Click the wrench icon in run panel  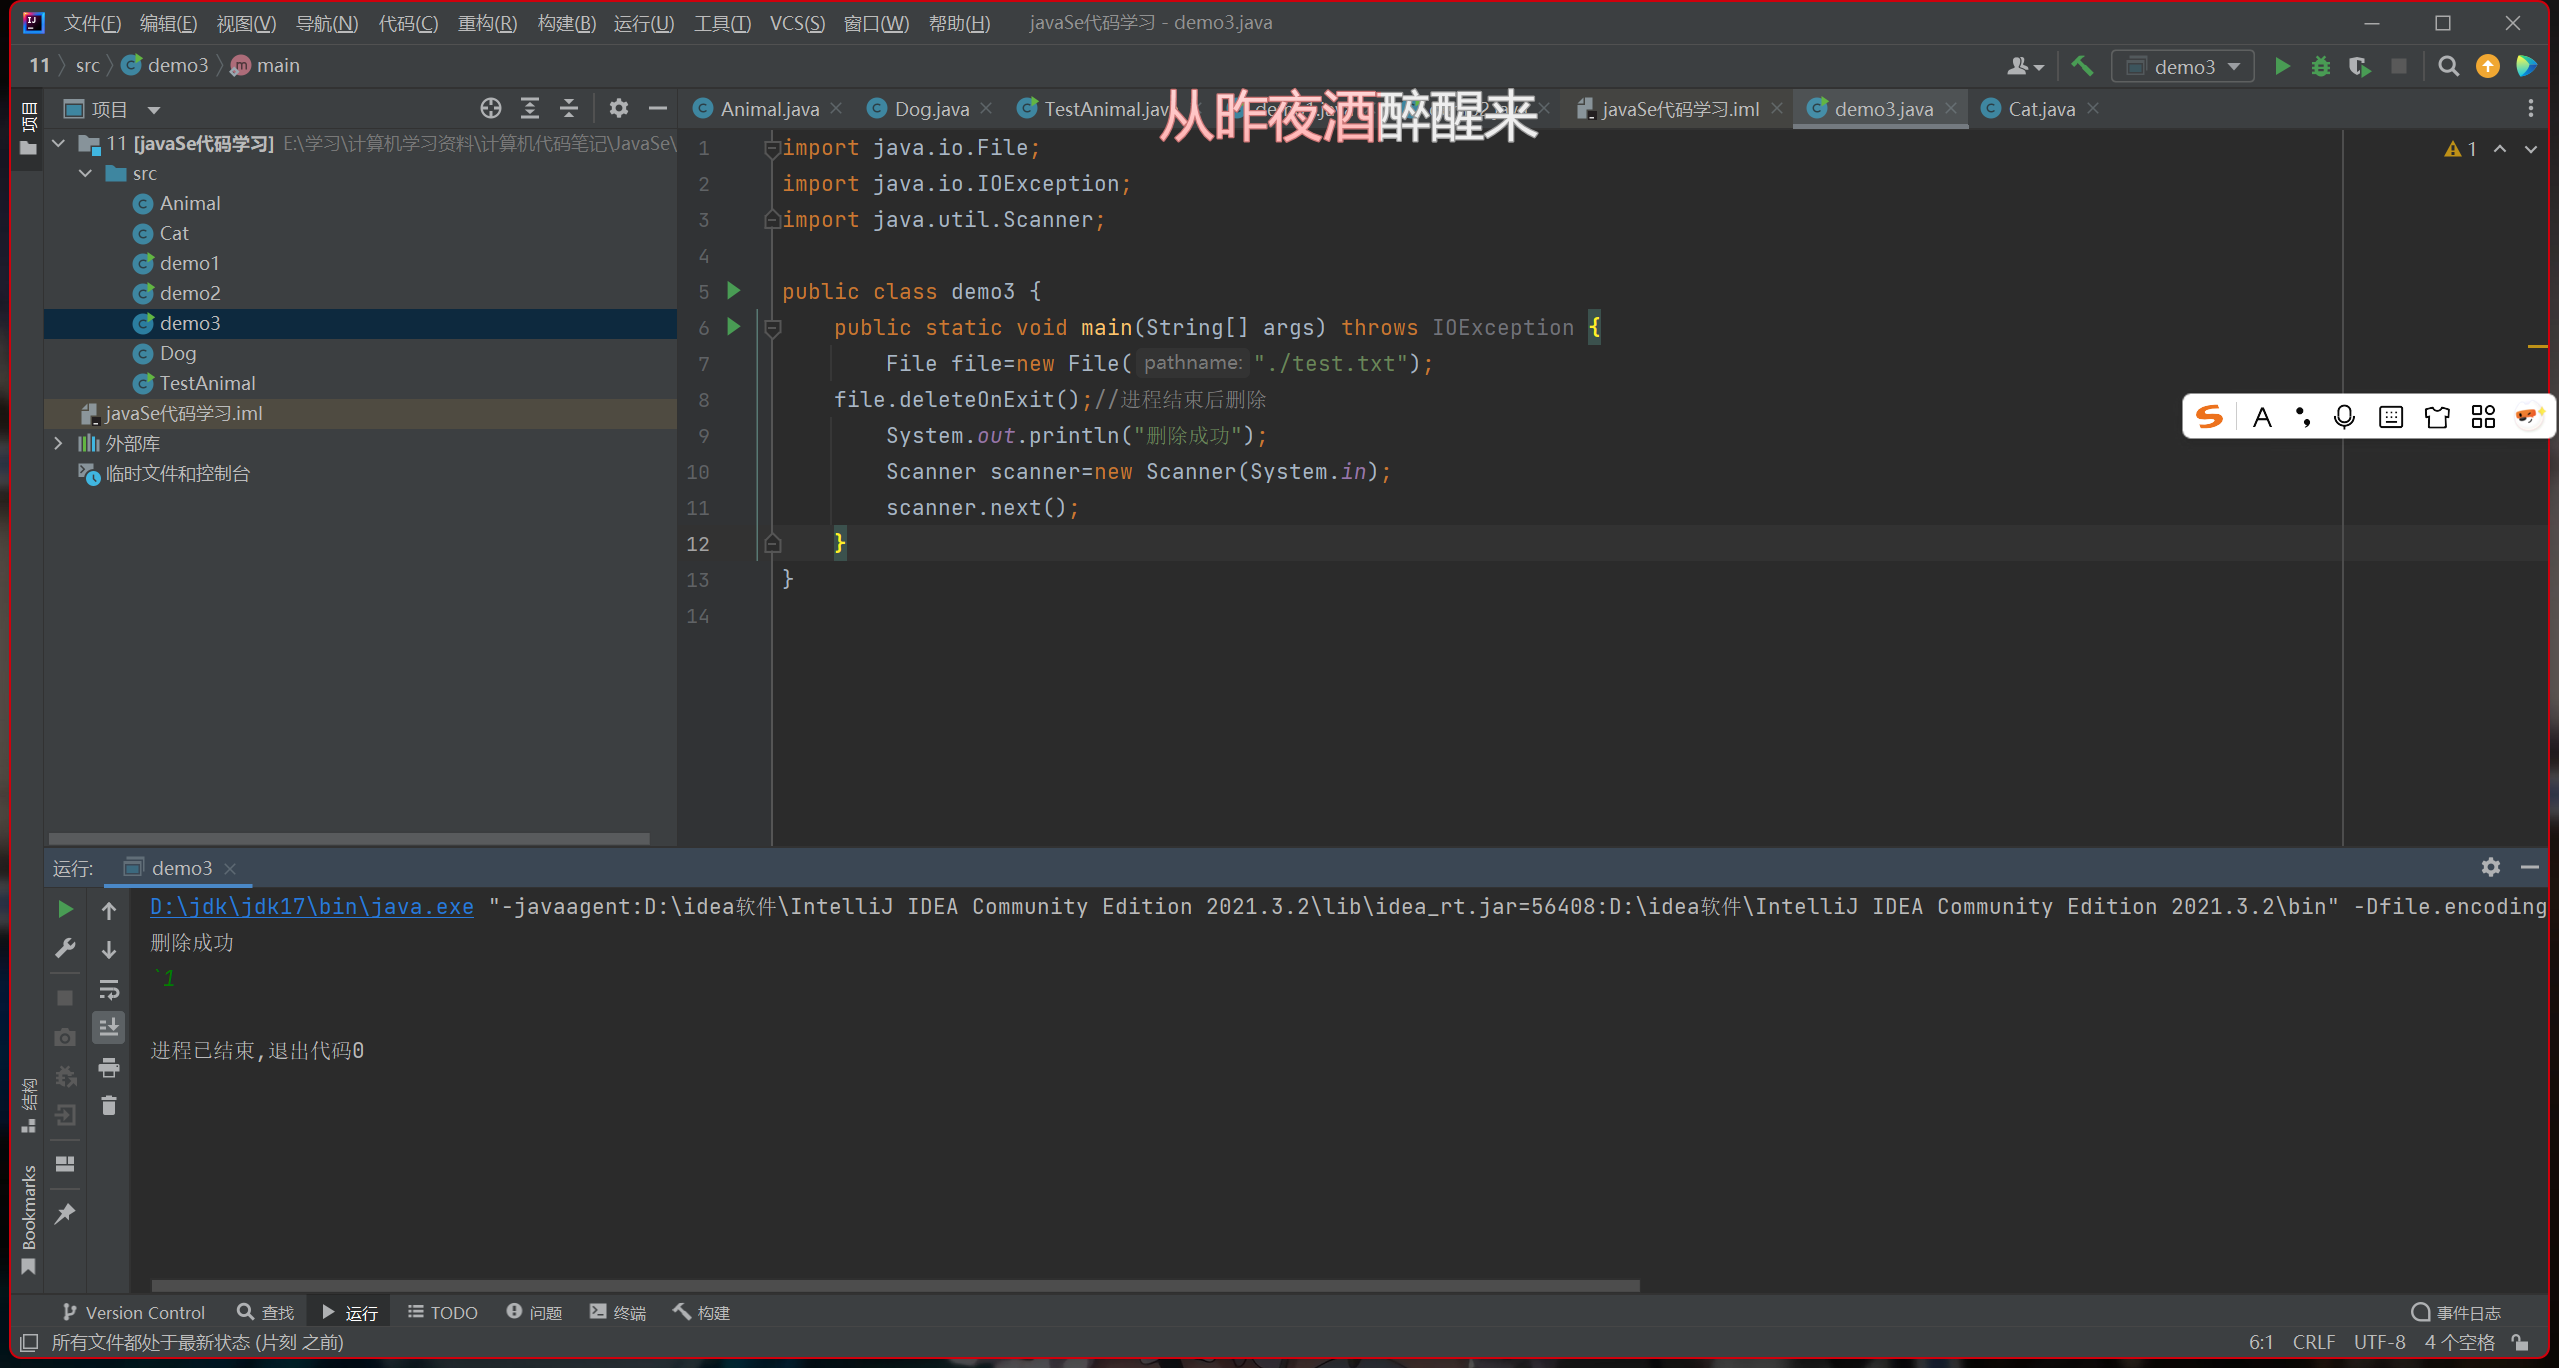tap(65, 948)
